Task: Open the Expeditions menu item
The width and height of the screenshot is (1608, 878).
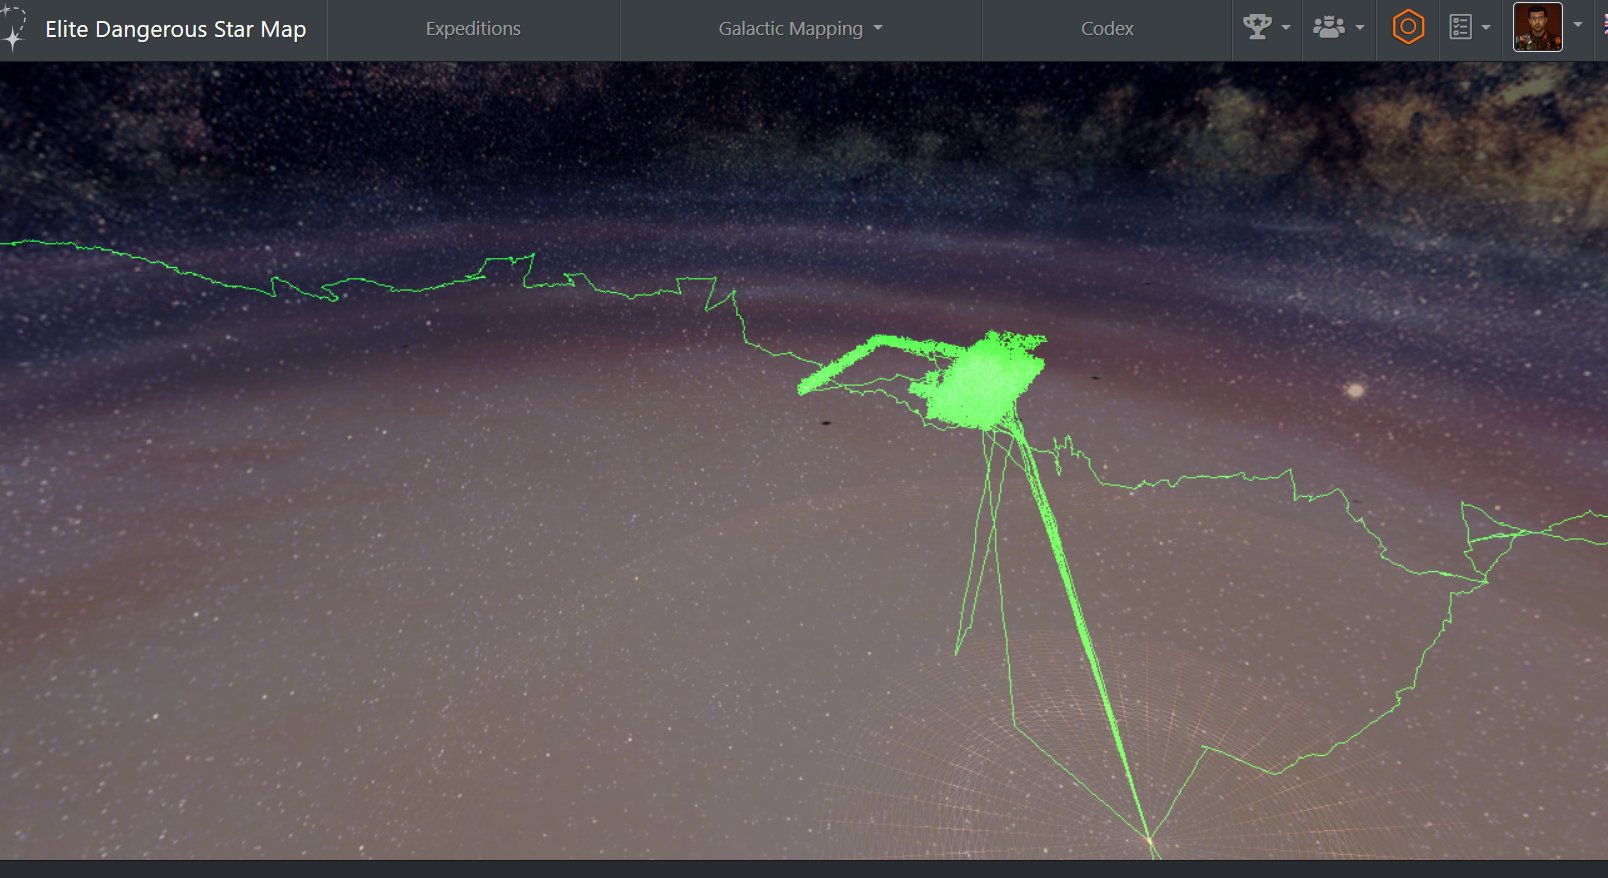Action: coord(473,29)
